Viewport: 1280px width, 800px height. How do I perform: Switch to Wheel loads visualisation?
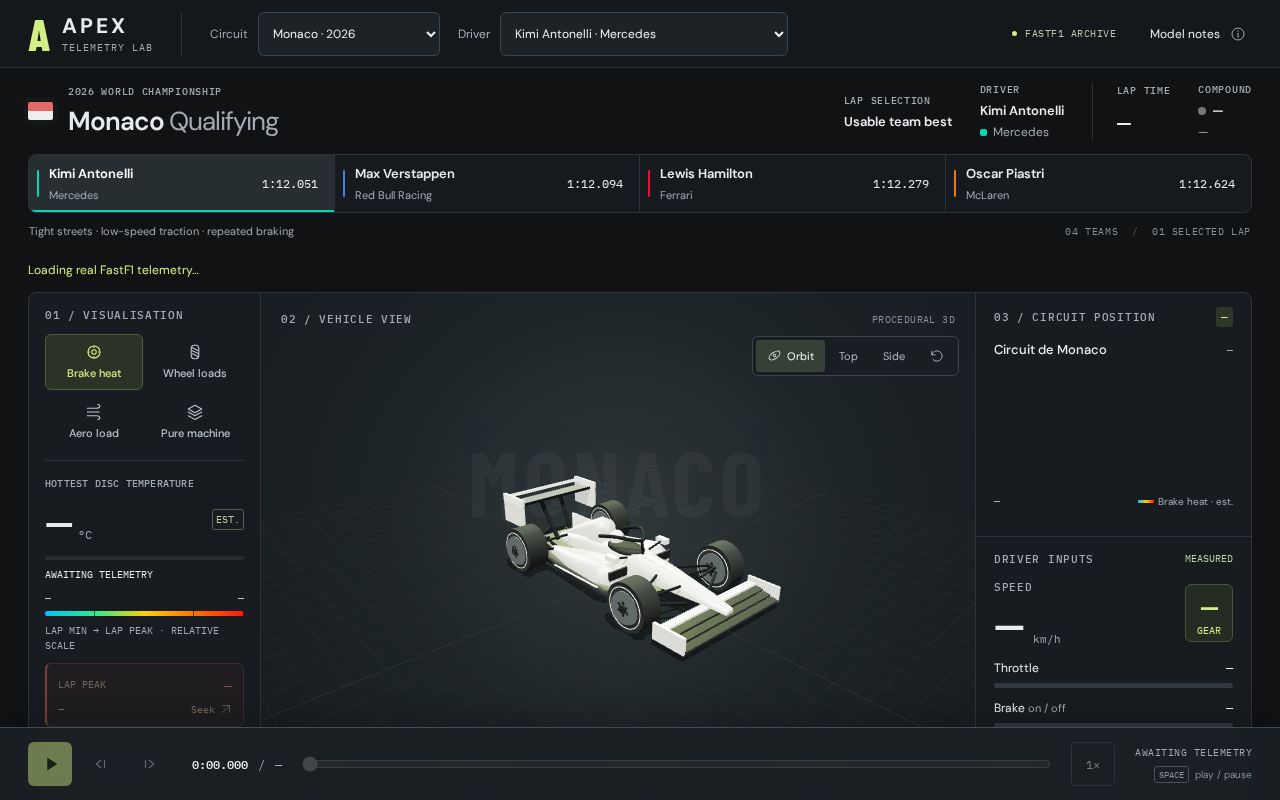[x=195, y=362]
